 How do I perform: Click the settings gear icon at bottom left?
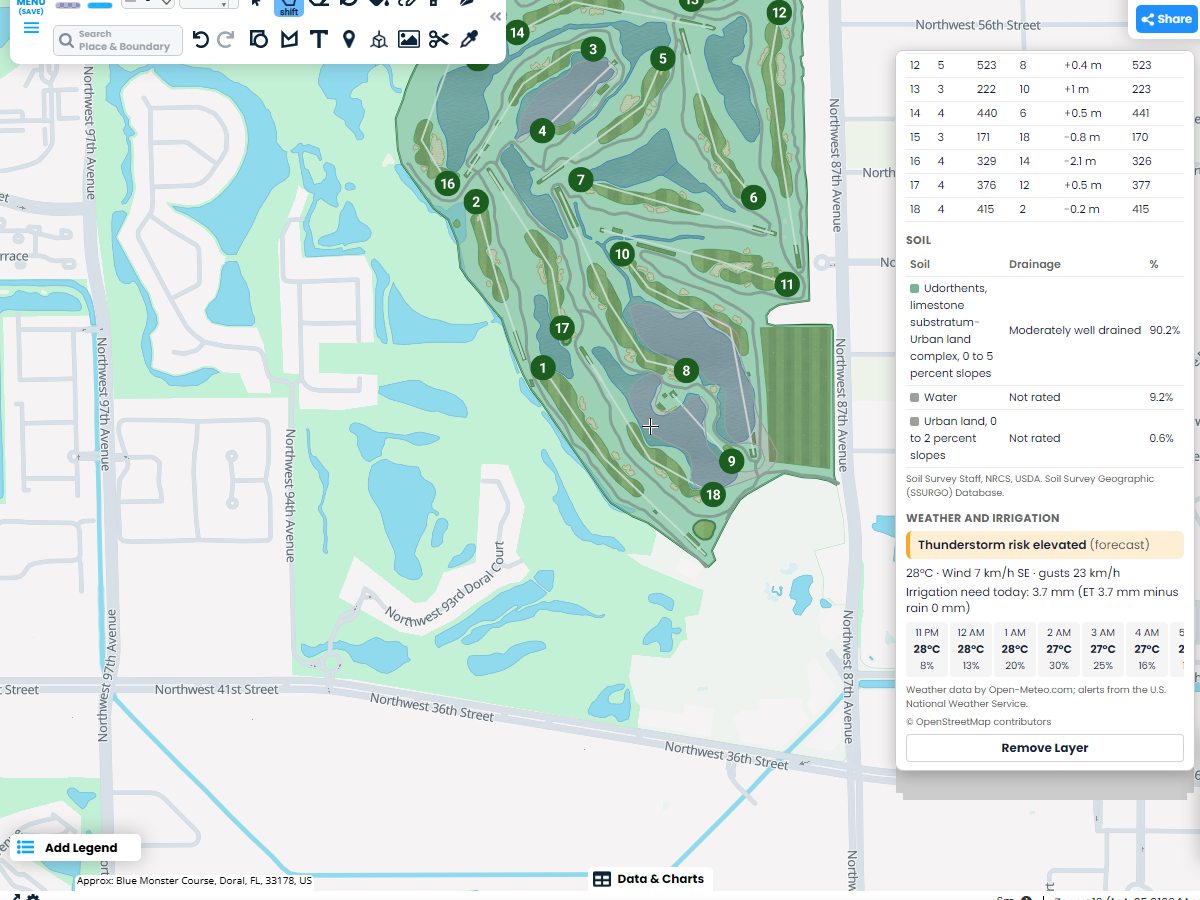click(x=32, y=897)
